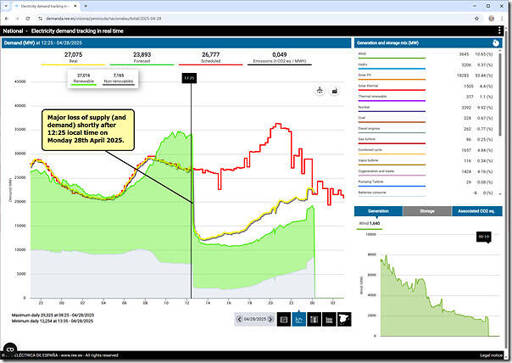The height and width of the screenshot is (363, 512).
Task: Click the factory icon above the chart
Action: [335, 91]
